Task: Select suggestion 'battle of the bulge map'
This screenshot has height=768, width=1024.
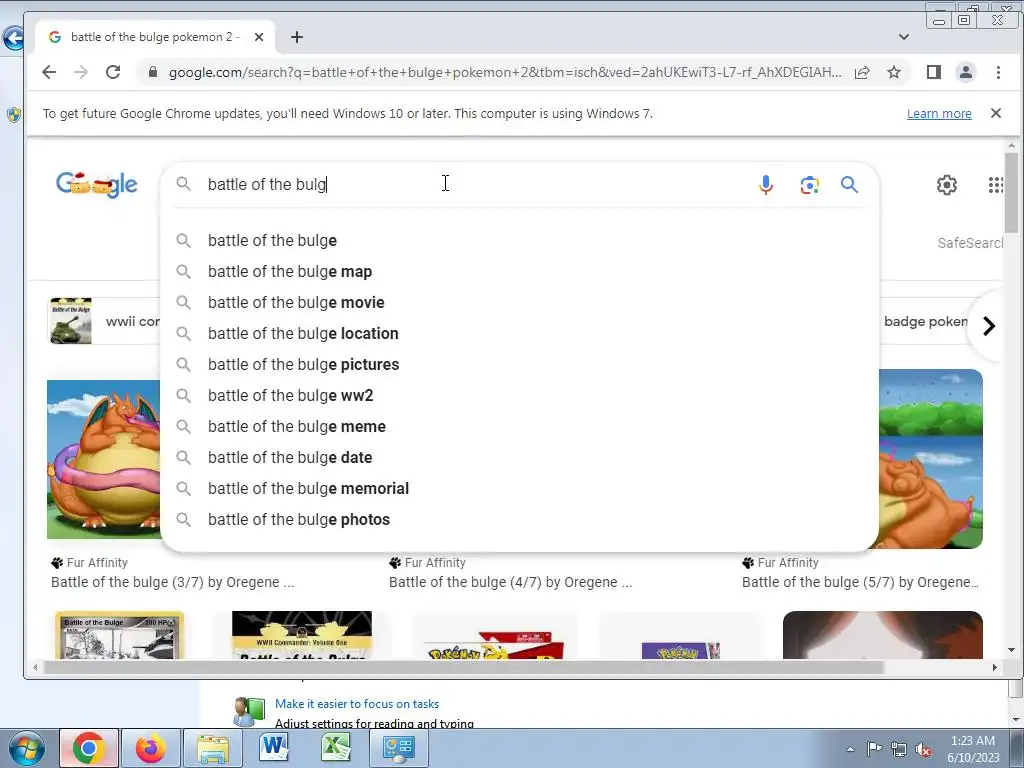Action: [x=519, y=272]
